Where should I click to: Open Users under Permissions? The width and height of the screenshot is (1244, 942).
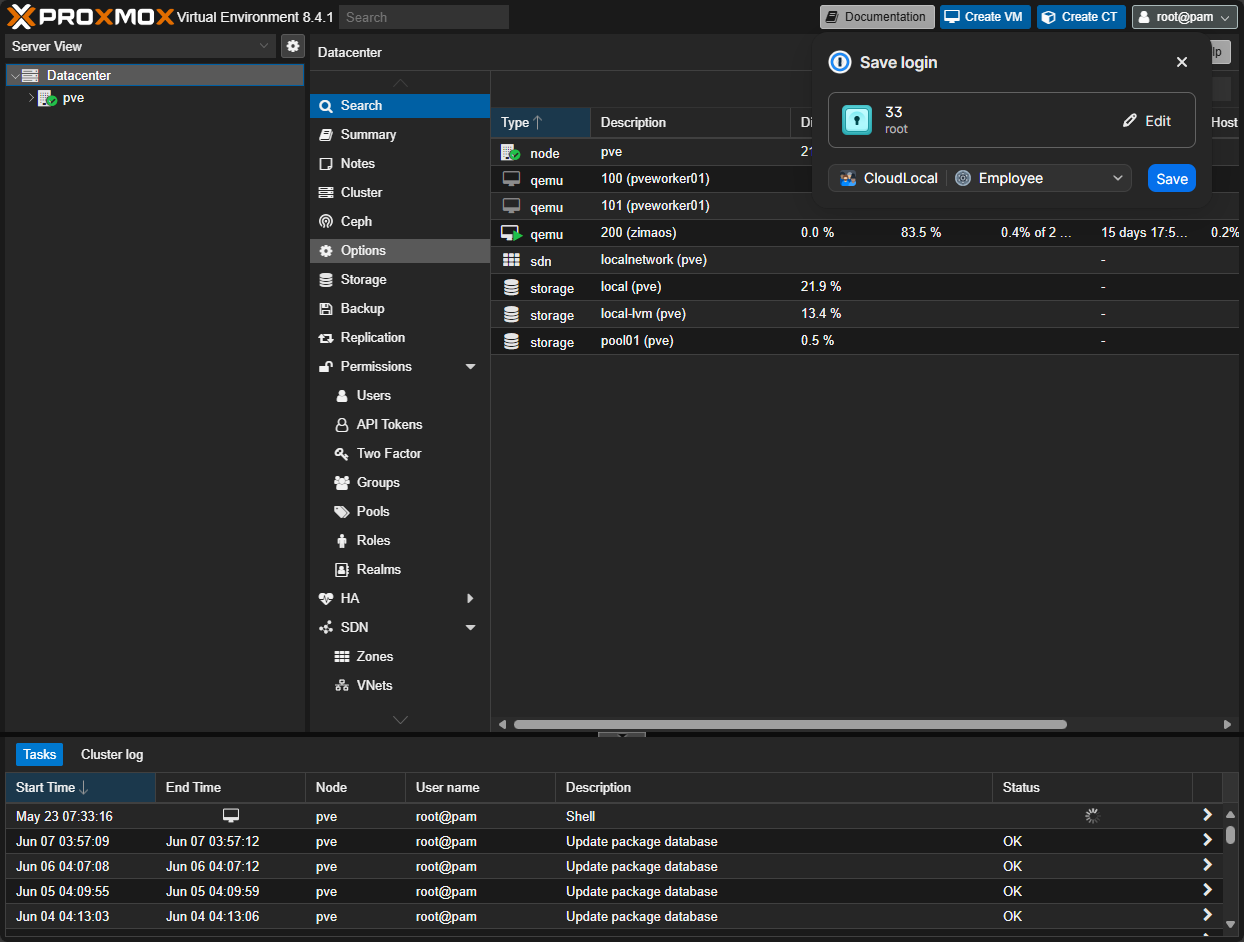pyautogui.click(x=400, y=395)
